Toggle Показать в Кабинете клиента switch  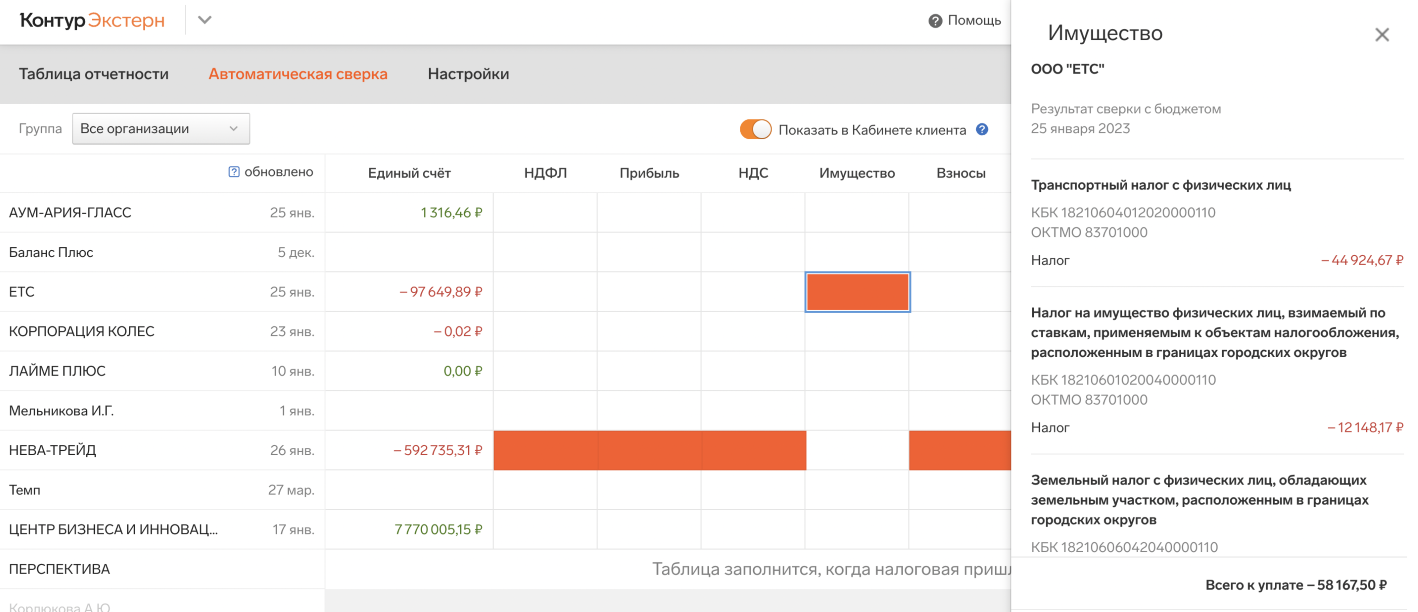[x=756, y=129]
